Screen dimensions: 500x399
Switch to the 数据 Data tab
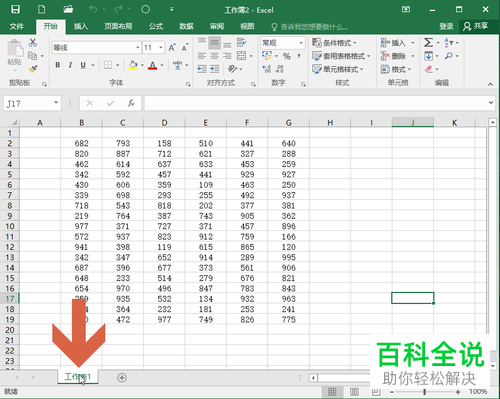click(186, 26)
